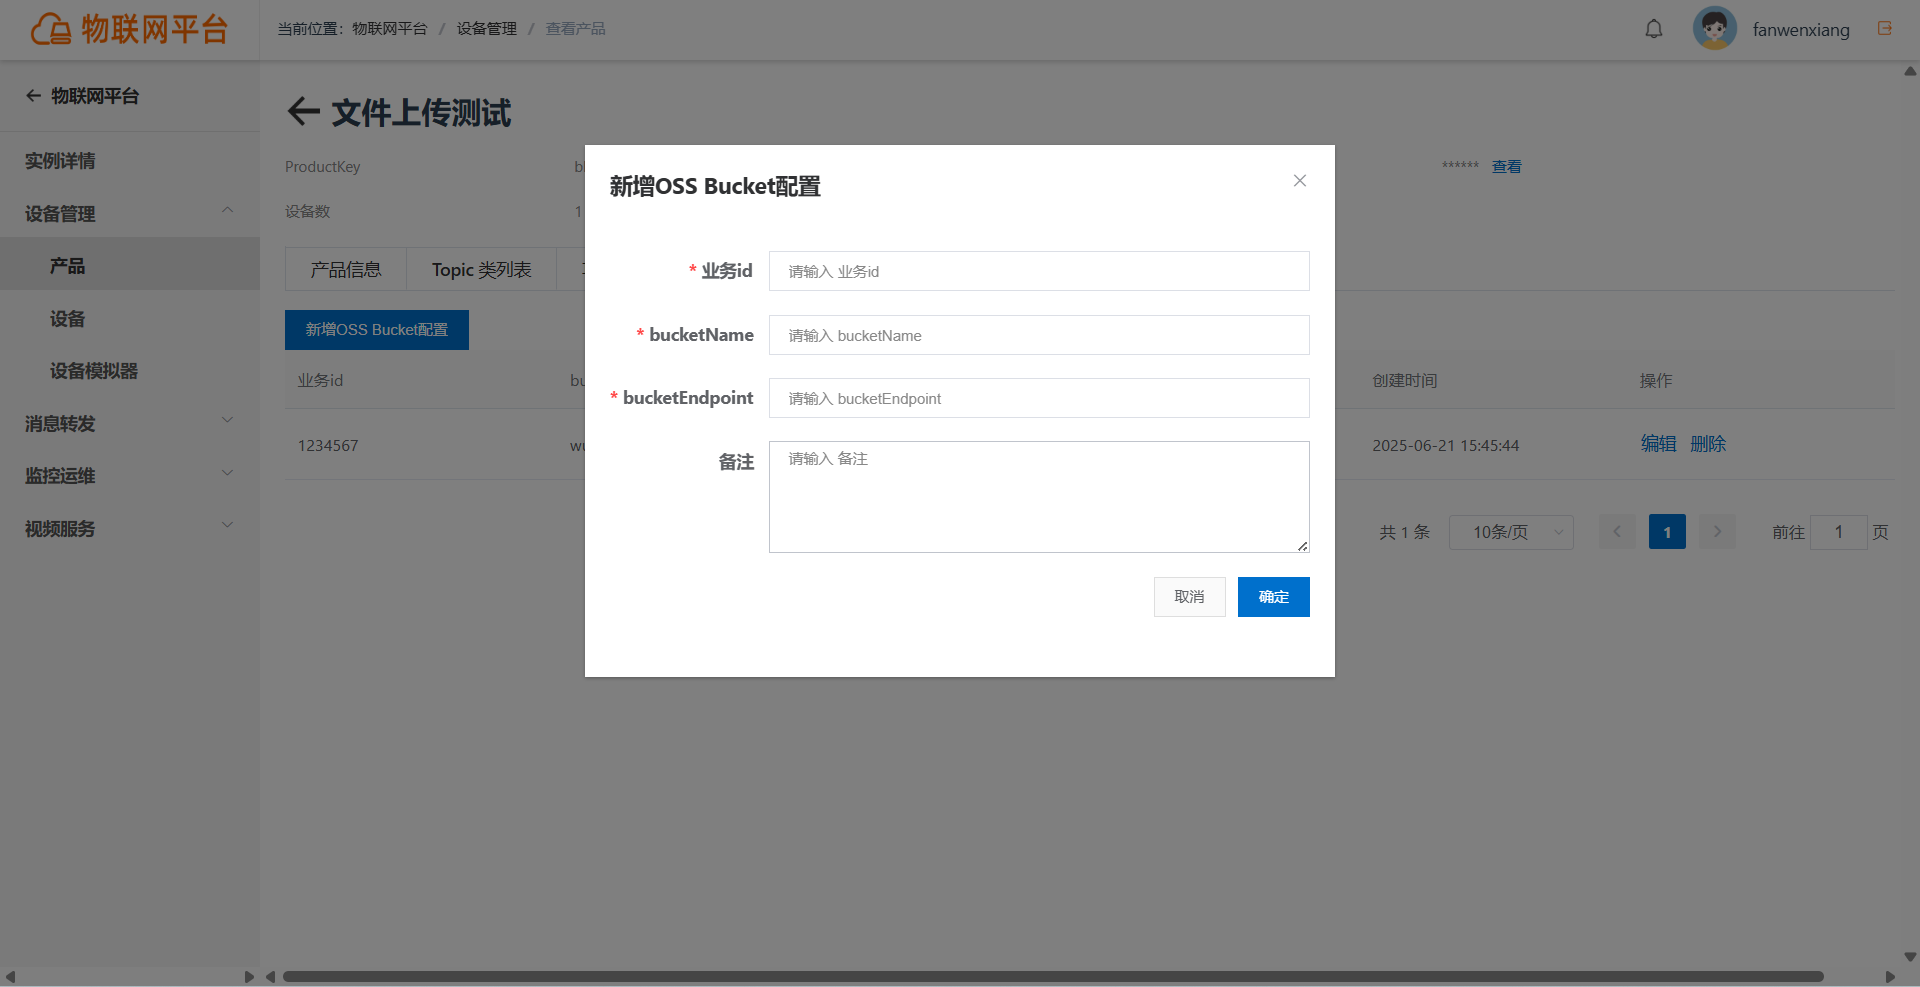This screenshot has width=1920, height=987.
Task: Open the 10条/页 page size dropdown
Action: point(1511,532)
